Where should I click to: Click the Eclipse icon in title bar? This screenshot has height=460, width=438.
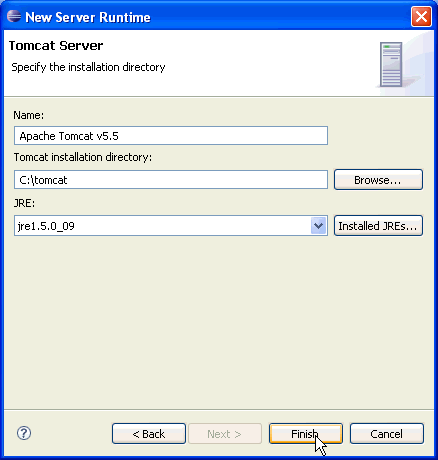[14, 16]
